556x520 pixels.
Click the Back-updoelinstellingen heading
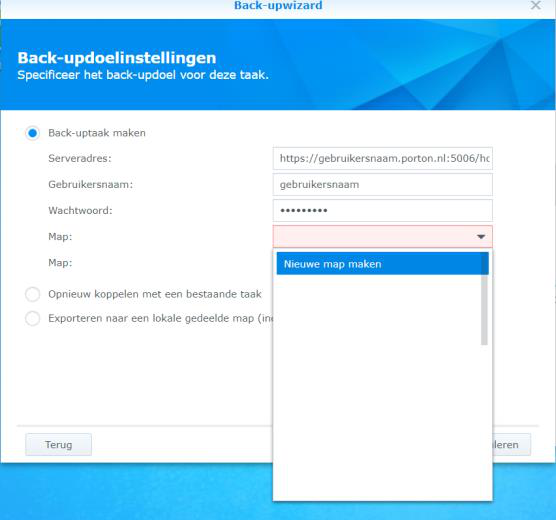pyautogui.click(x=117, y=58)
